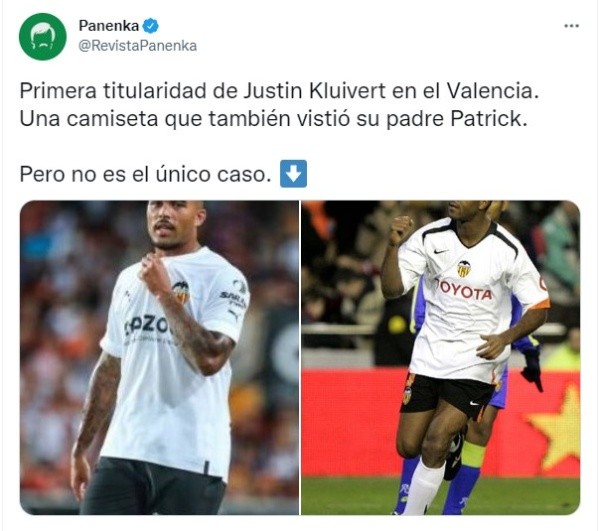Open the left photo of Justin Kluivert
Viewport: 600px width, 531px height.
[159, 357]
